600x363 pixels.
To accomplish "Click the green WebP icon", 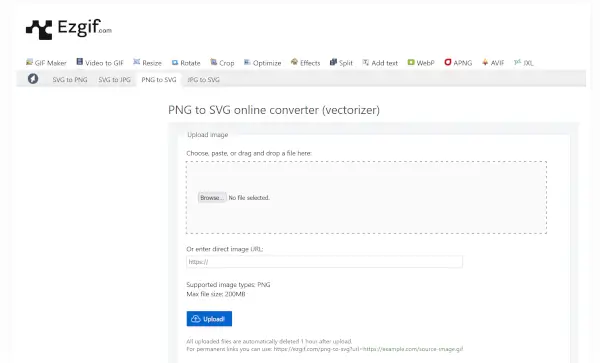I will [411, 62].
